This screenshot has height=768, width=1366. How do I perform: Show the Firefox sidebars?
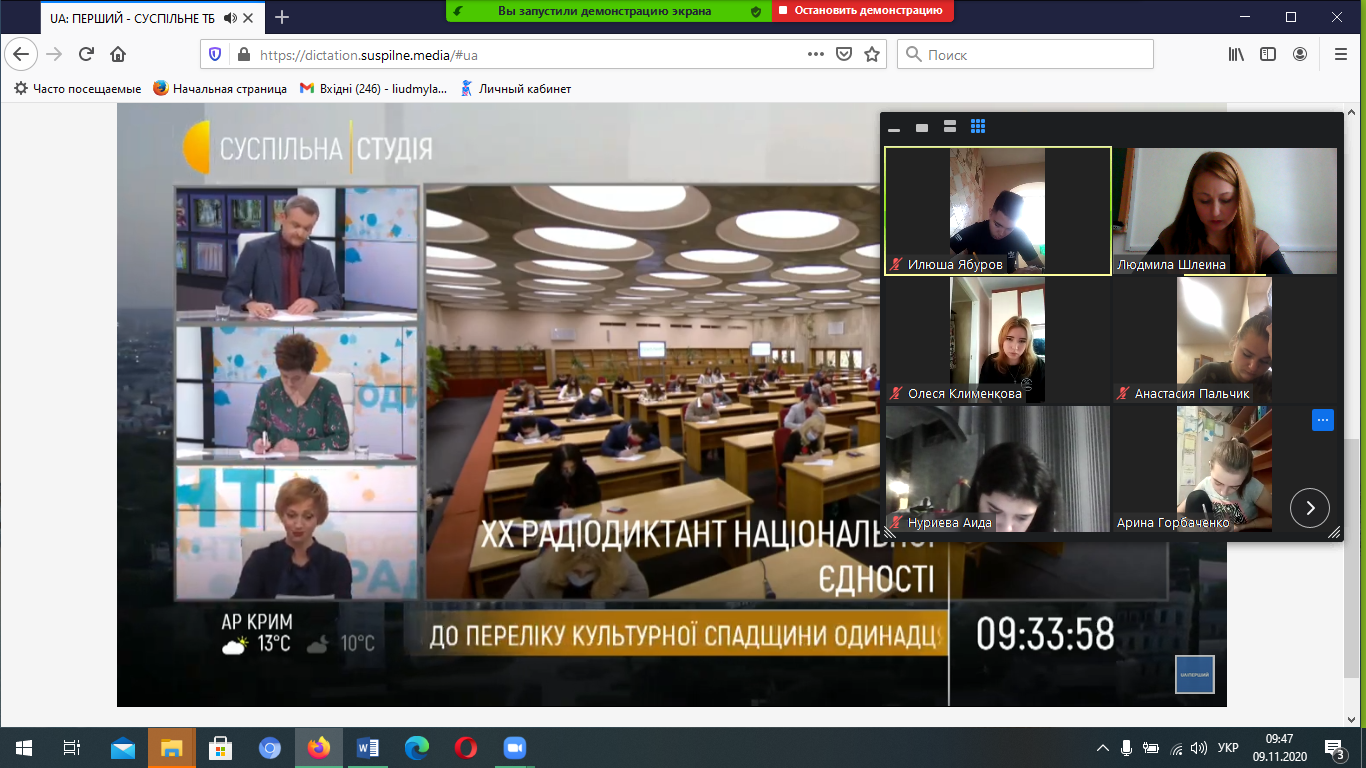(1267, 54)
